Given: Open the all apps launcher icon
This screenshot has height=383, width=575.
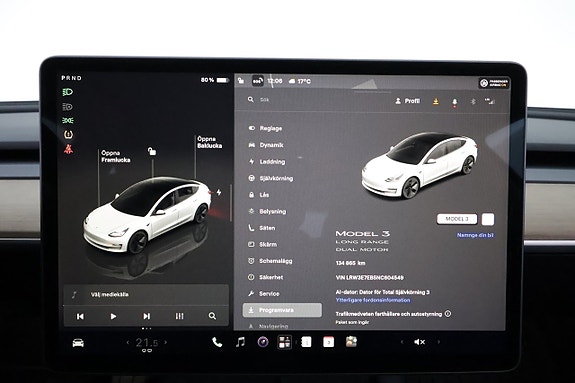Looking at the screenshot, I should pyautogui.click(x=285, y=342).
